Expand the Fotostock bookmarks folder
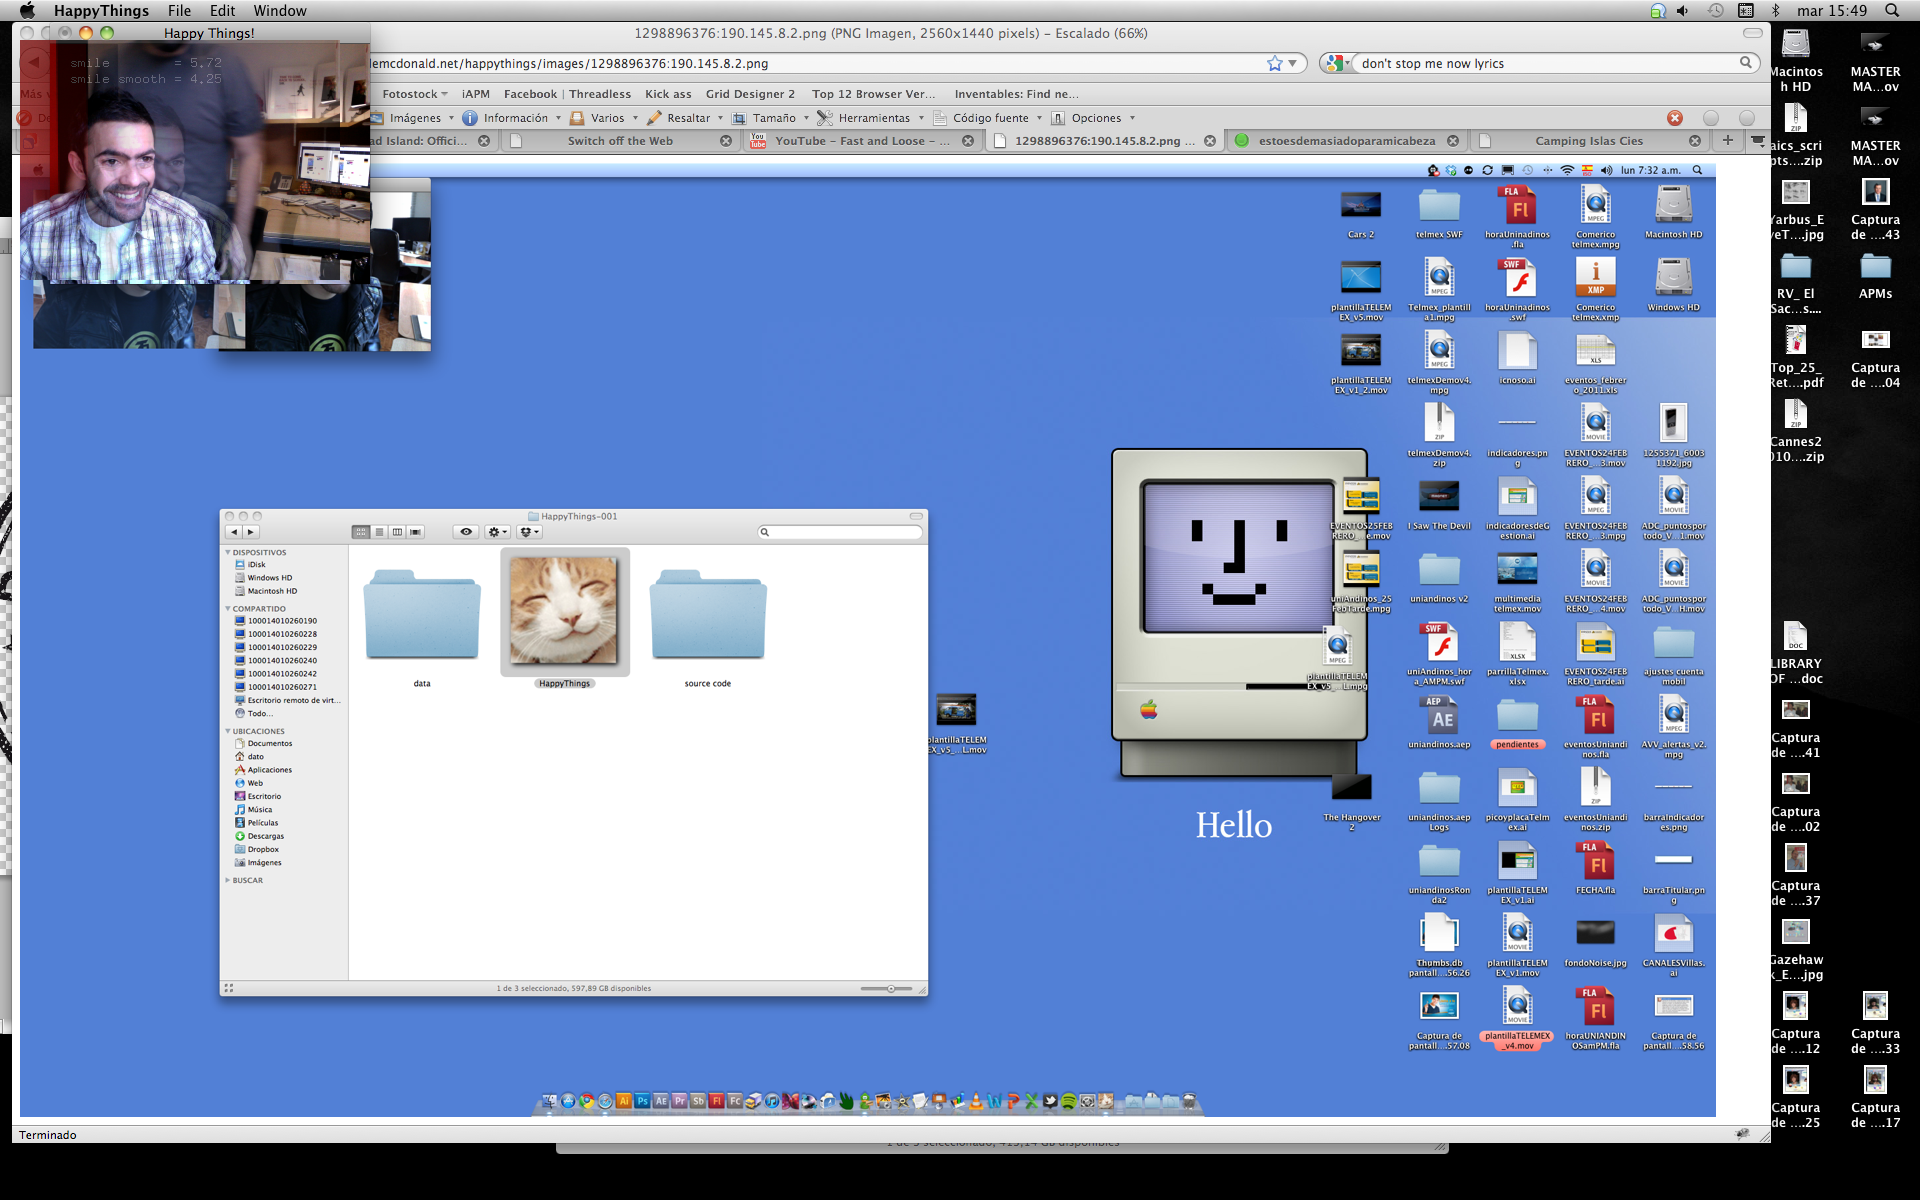1920x1200 pixels. (x=414, y=94)
